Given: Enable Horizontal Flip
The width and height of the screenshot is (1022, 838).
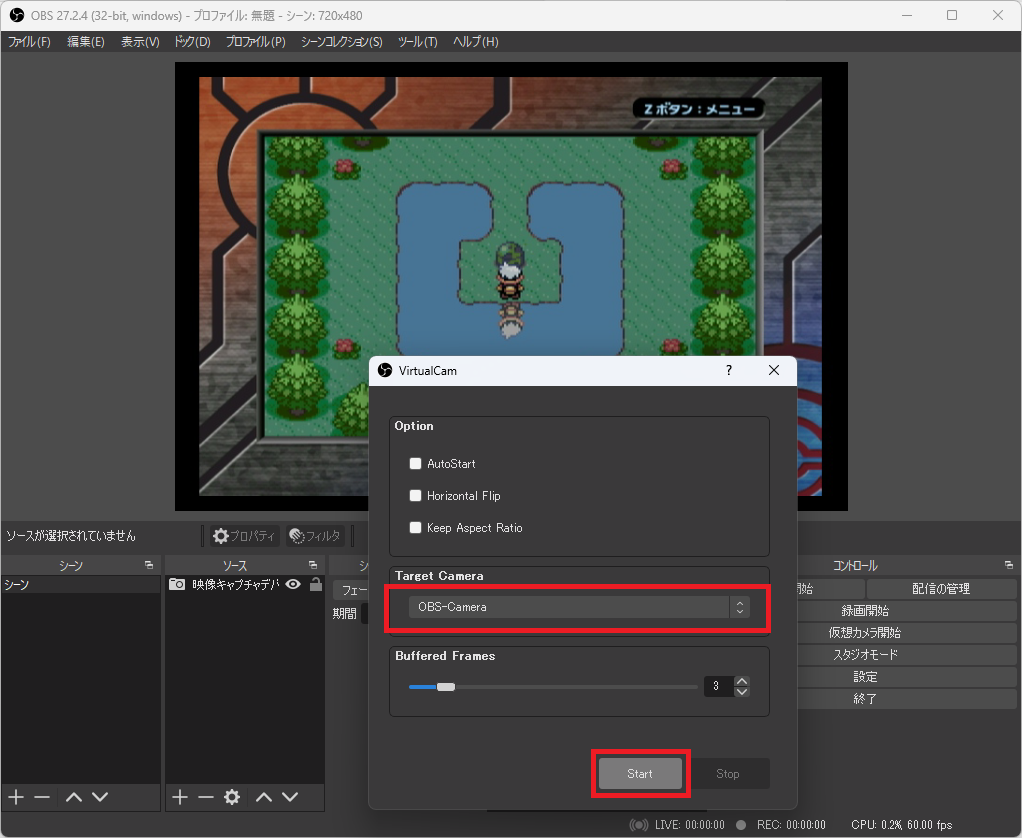Looking at the screenshot, I should point(415,495).
